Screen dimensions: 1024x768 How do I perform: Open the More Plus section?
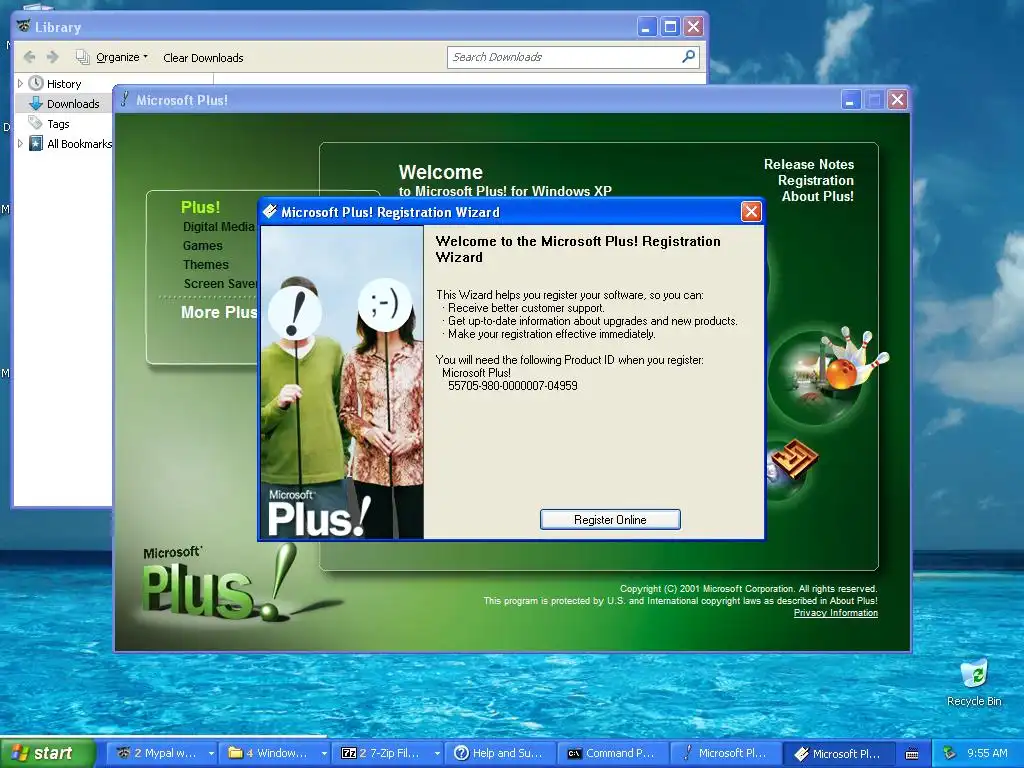(x=219, y=312)
